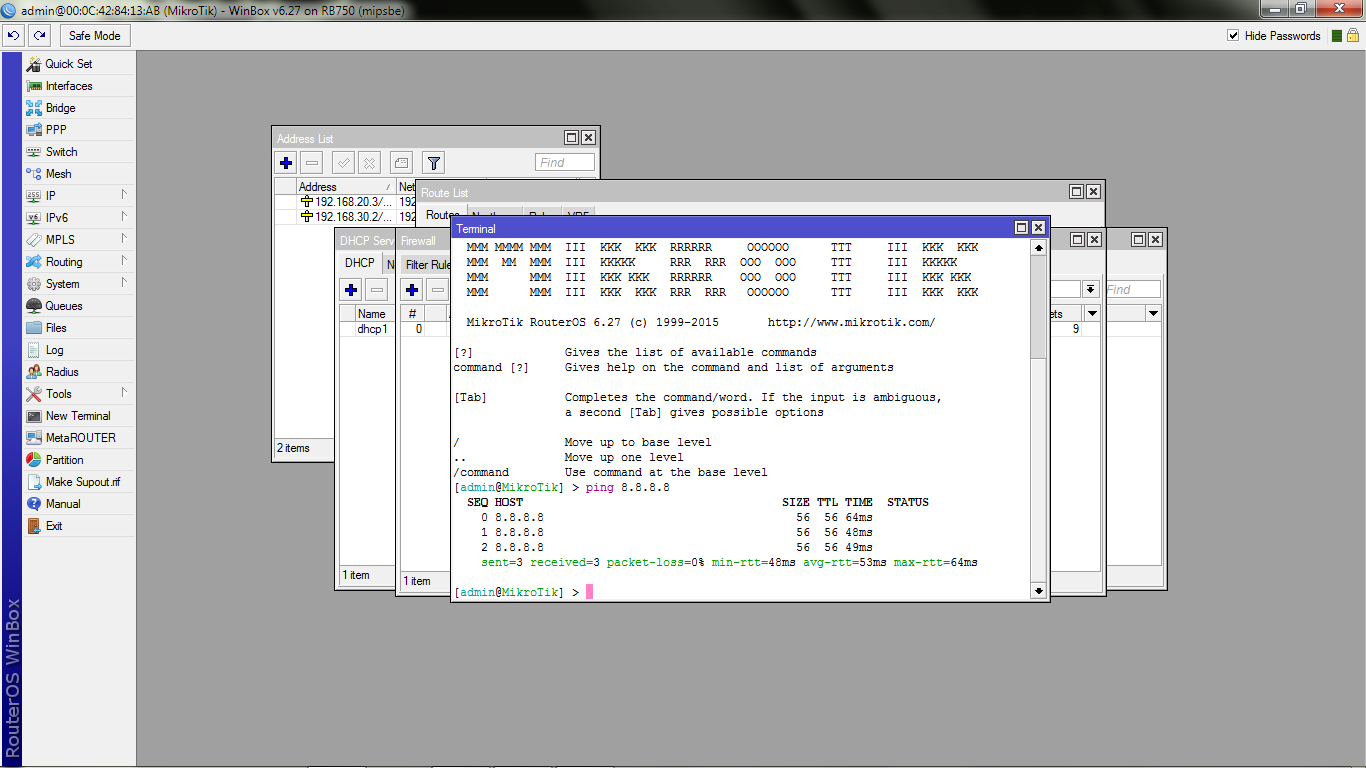Viewport: 1366px width, 768px height.
Task: Open the Bridge menu item
Action: (x=60, y=108)
